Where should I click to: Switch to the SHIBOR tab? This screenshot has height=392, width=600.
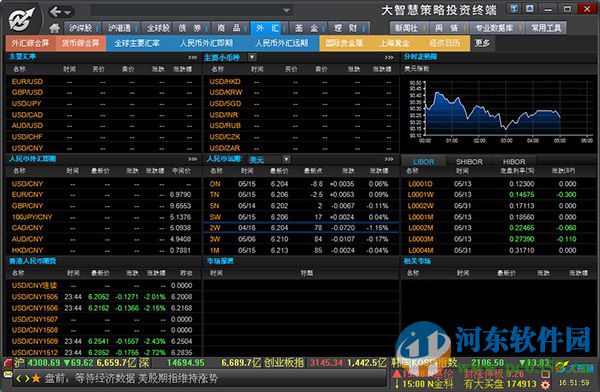click(x=469, y=162)
